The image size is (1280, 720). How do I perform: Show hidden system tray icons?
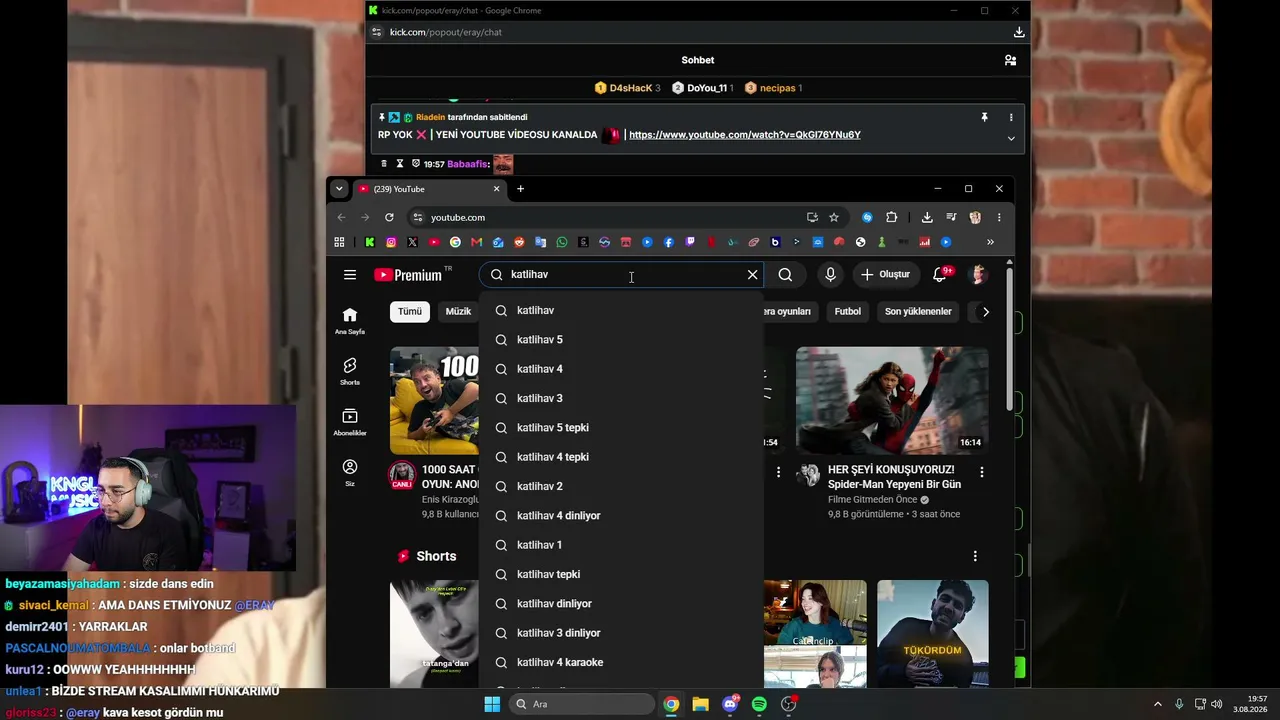(x=1159, y=704)
